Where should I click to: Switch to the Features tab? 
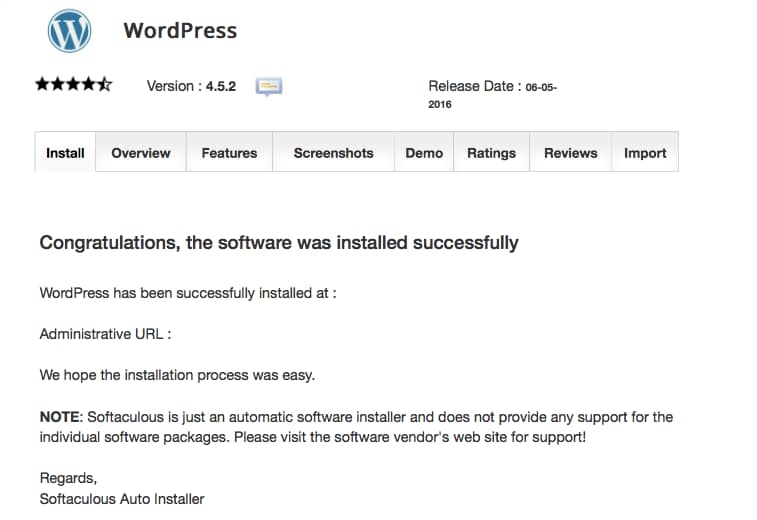(x=229, y=153)
